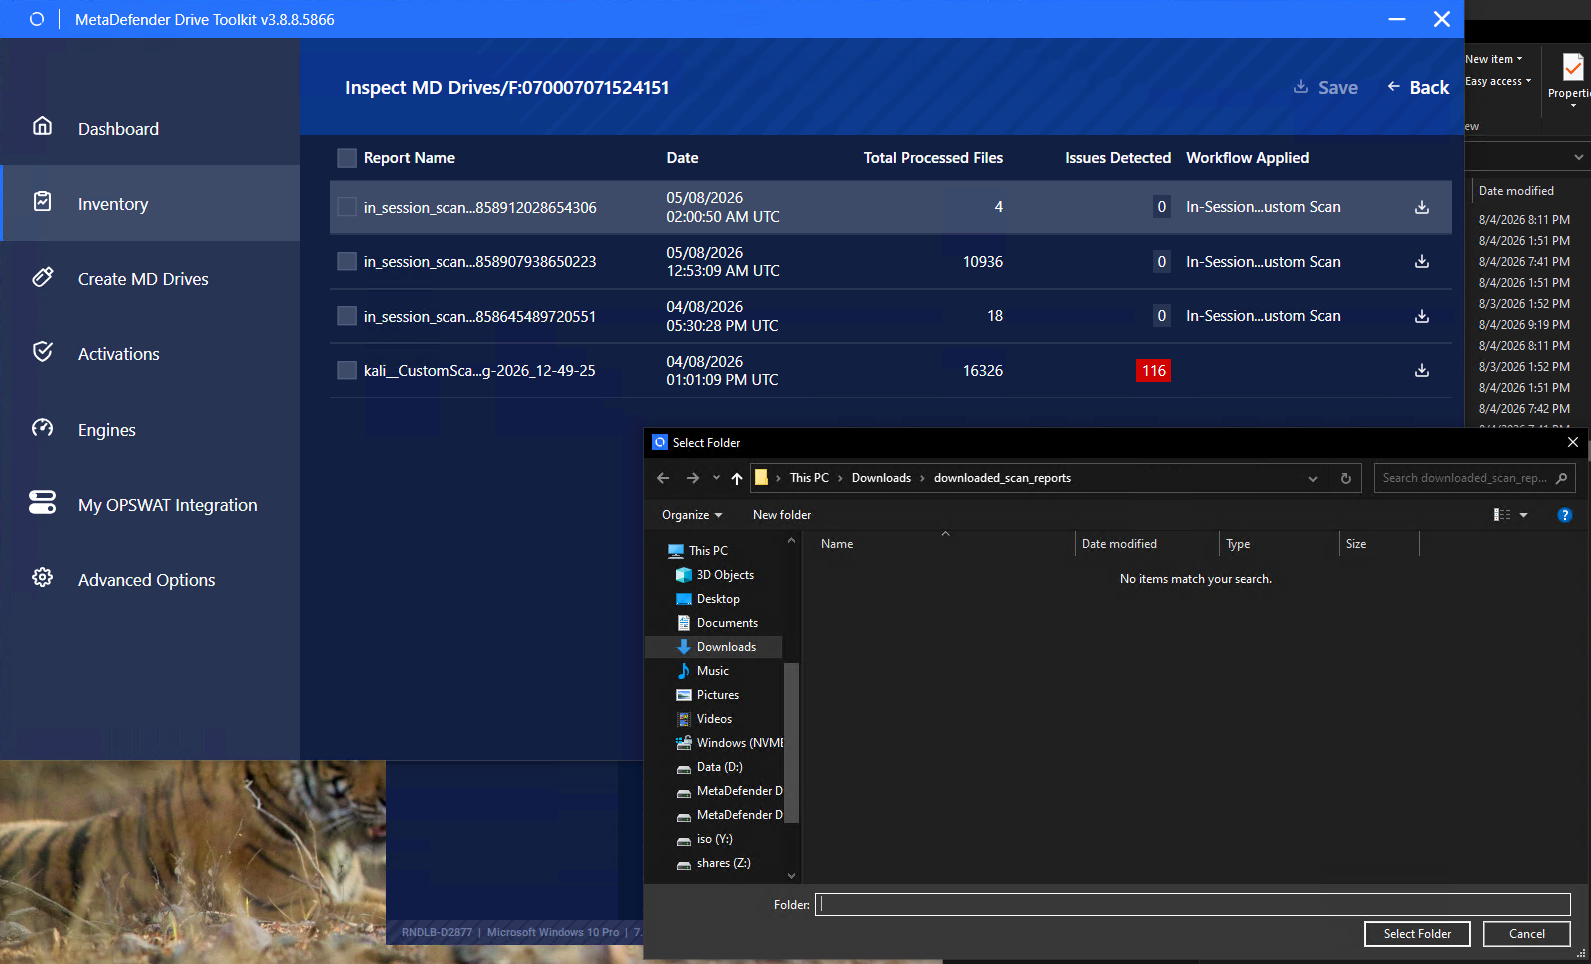
Task: Select 3D Objects in the folder tree
Action: coord(725,575)
